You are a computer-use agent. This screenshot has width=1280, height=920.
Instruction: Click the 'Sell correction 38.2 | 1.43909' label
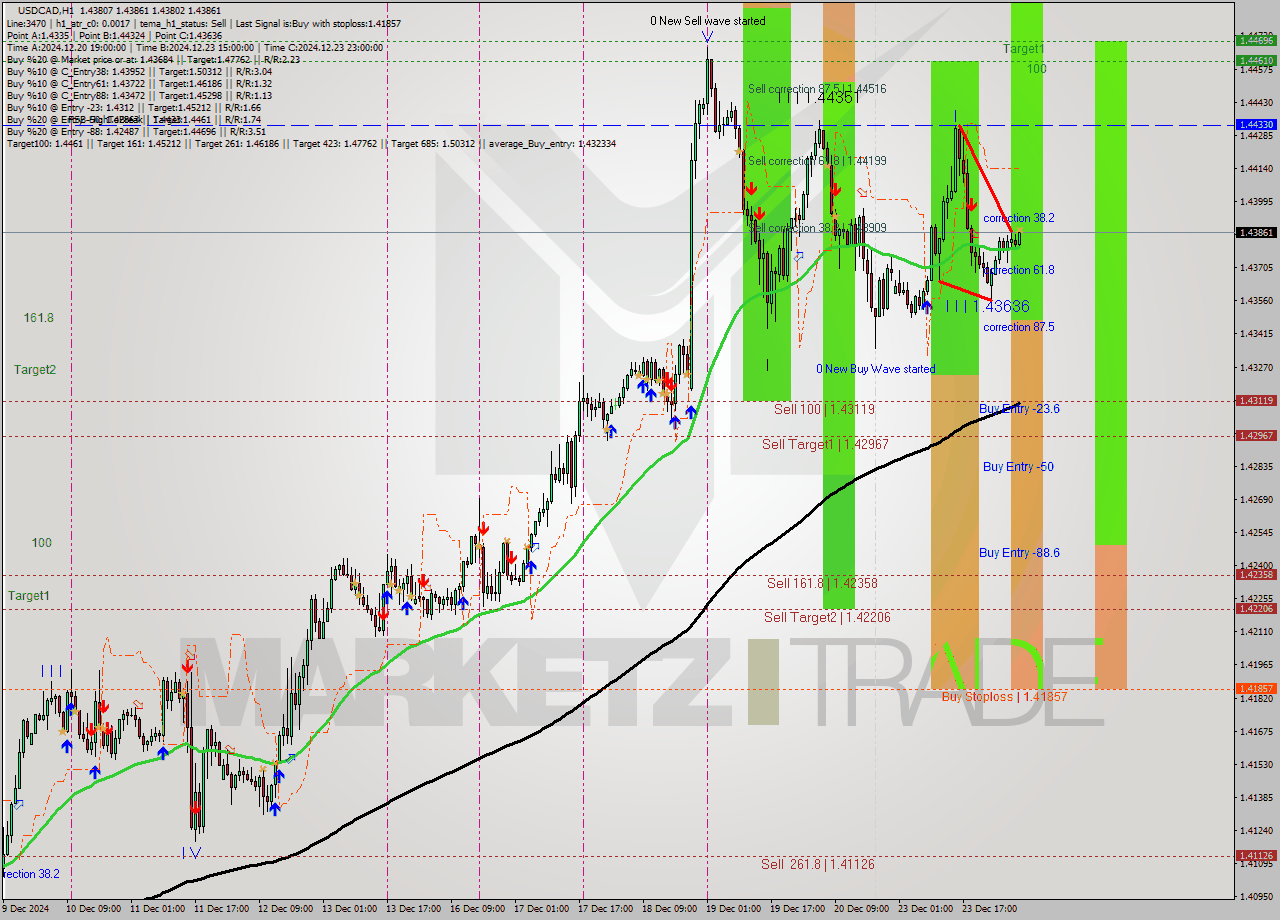pyautogui.click(x=817, y=229)
